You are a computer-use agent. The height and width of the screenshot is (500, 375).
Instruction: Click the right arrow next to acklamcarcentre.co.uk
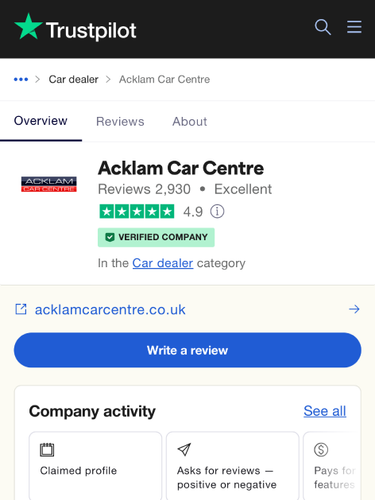pos(354,309)
